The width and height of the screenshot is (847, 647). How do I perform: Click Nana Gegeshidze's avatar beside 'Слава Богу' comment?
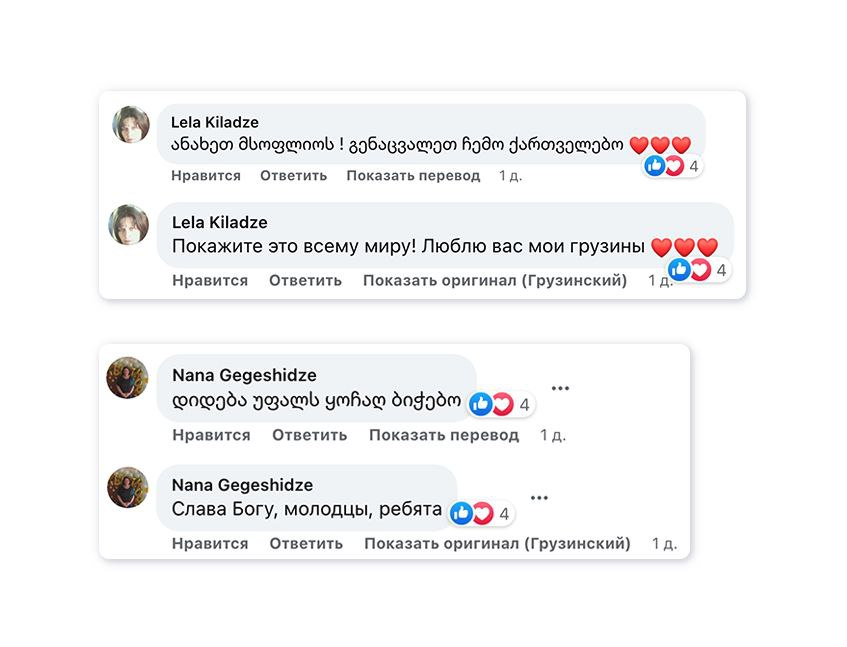coord(128,488)
